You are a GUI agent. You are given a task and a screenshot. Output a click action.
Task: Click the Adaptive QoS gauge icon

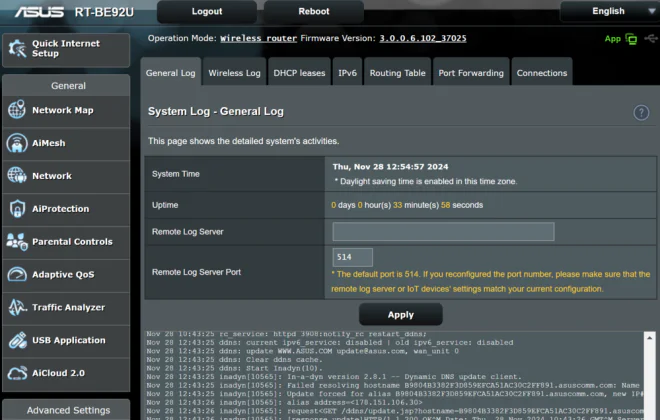(17, 274)
